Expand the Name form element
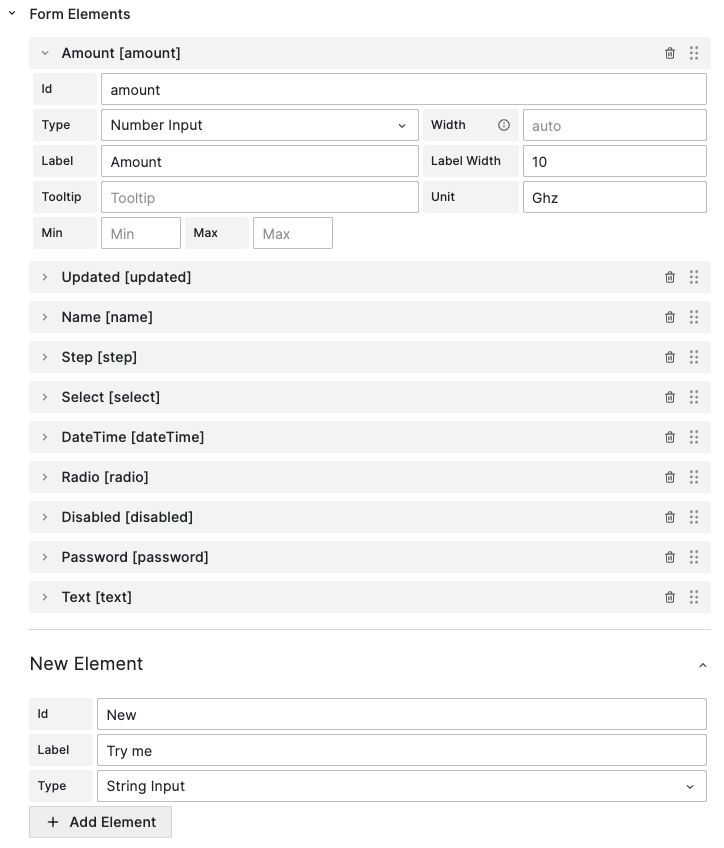 click(x=44, y=317)
